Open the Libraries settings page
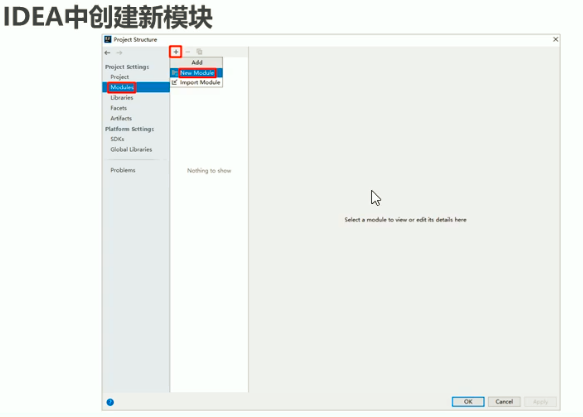 [122, 98]
